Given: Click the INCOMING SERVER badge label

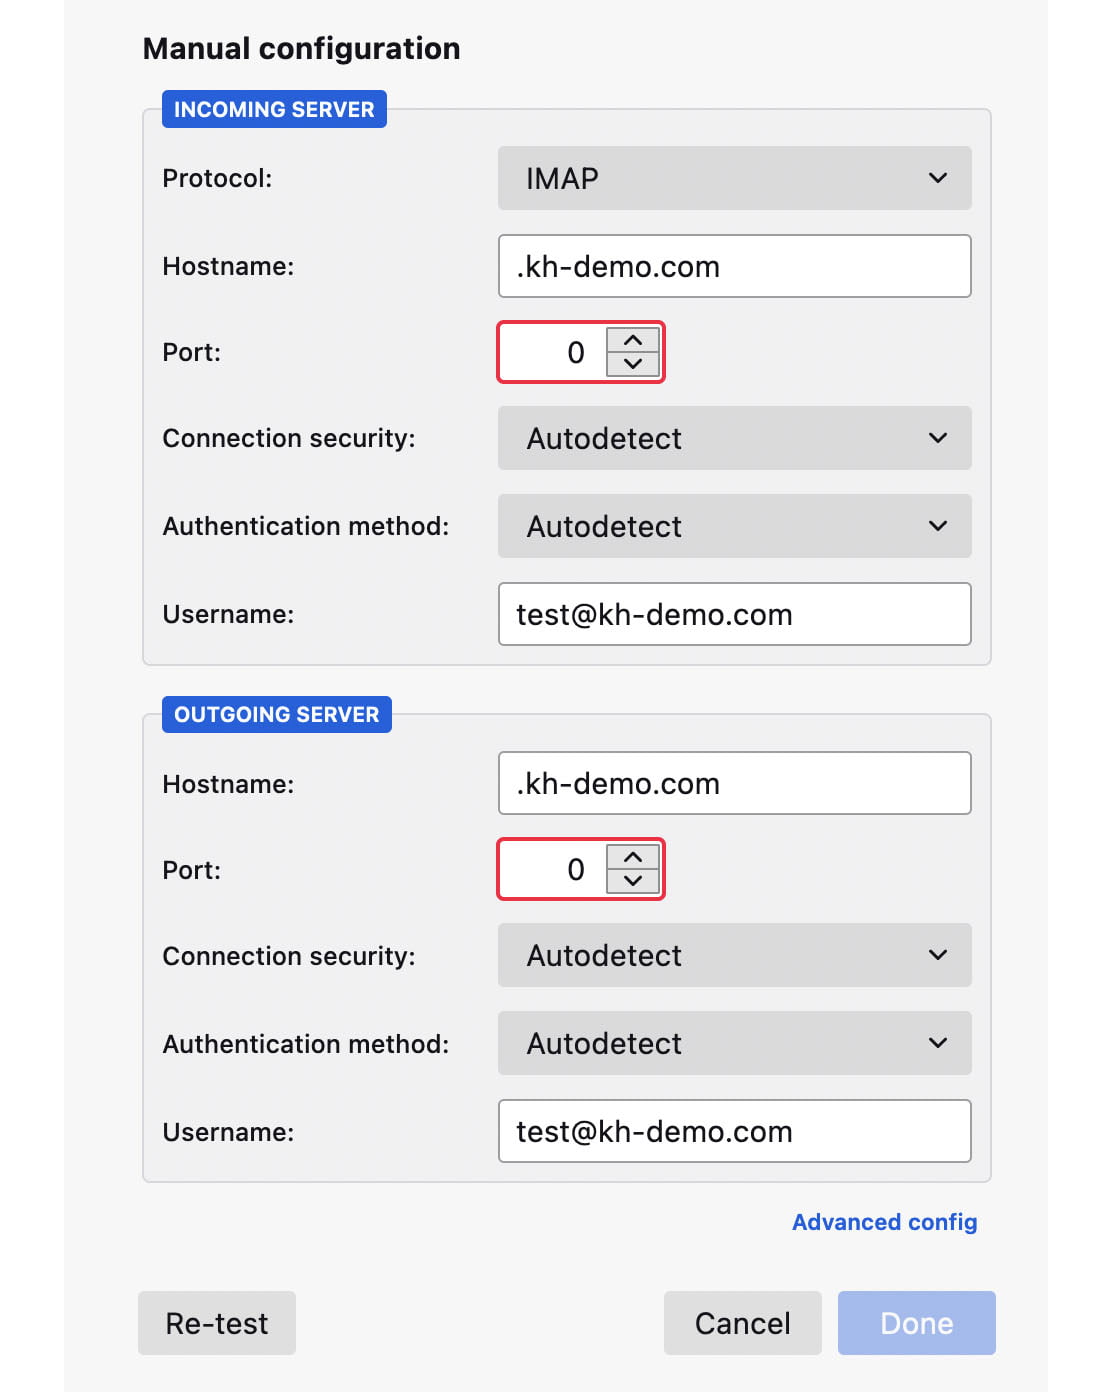Looking at the screenshot, I should click(x=274, y=109).
